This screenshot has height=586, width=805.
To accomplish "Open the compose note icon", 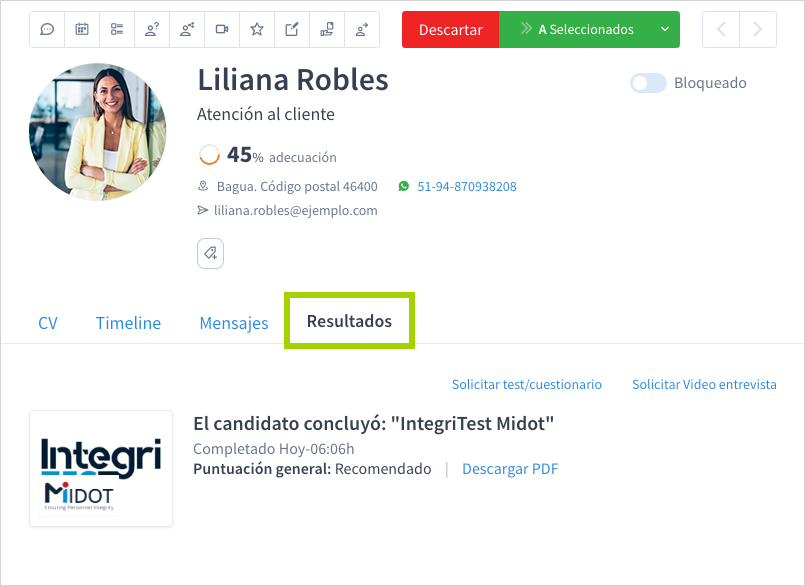I will 291,29.
